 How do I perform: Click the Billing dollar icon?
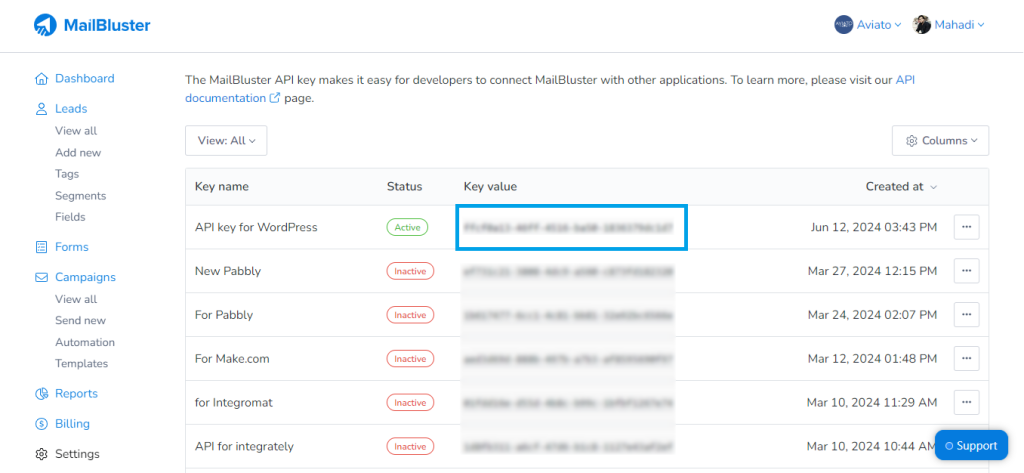(x=41, y=424)
